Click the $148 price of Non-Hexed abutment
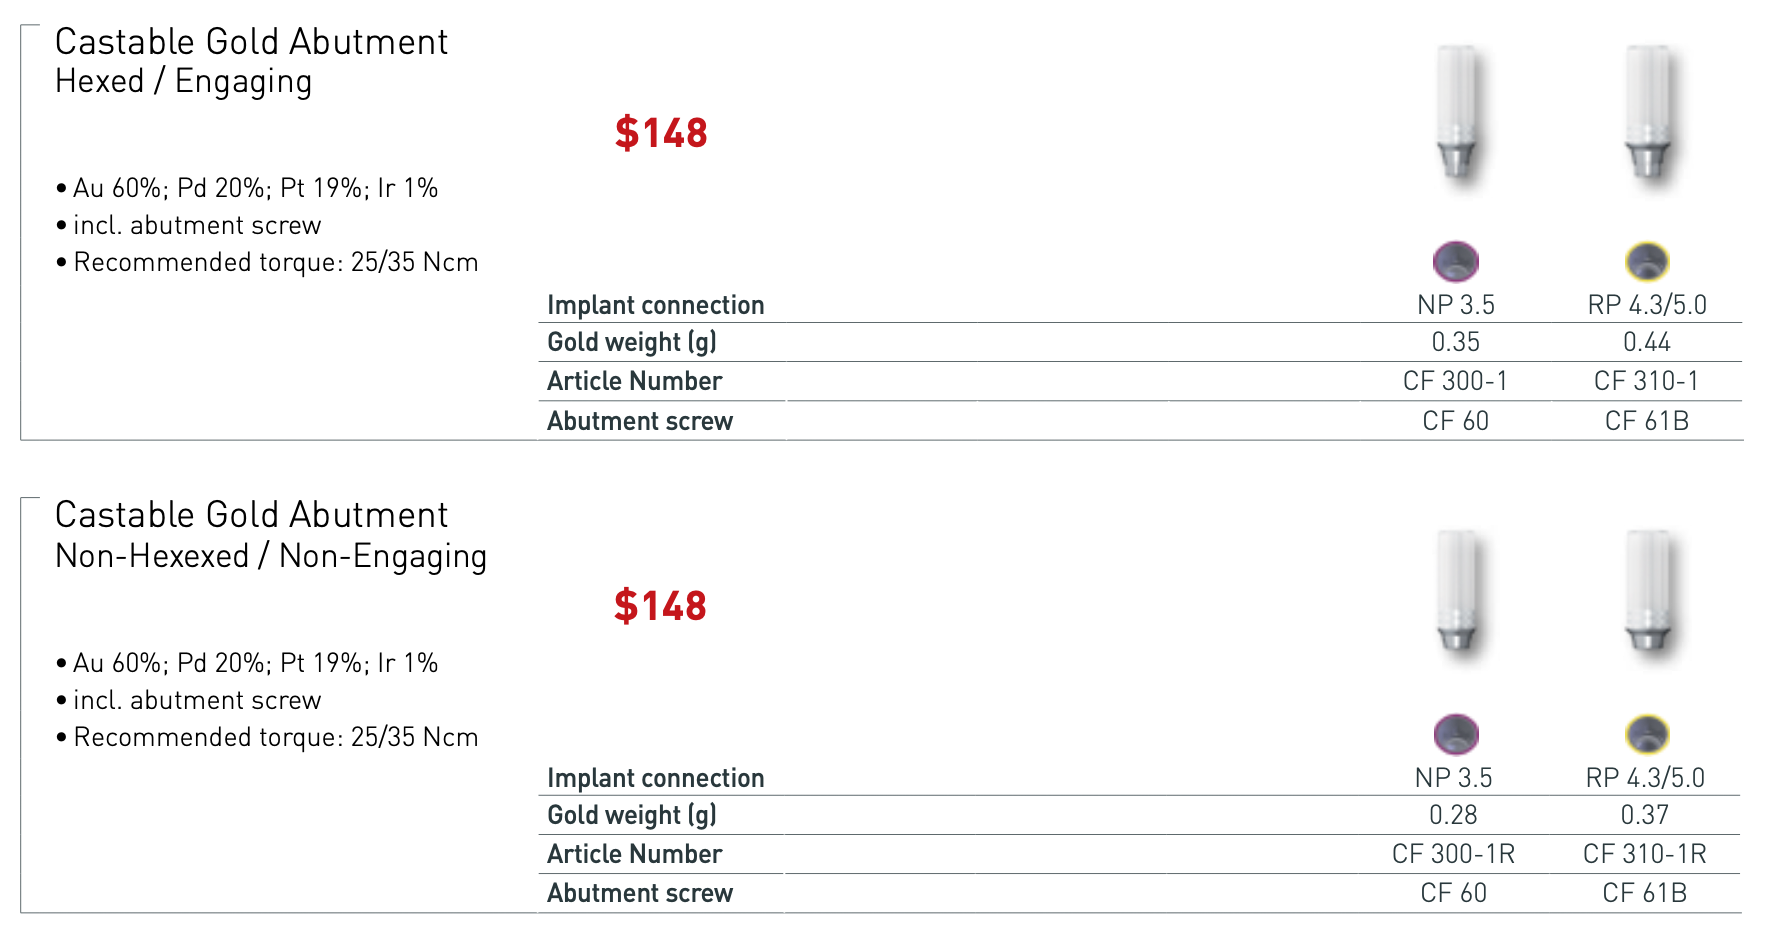 coord(660,606)
